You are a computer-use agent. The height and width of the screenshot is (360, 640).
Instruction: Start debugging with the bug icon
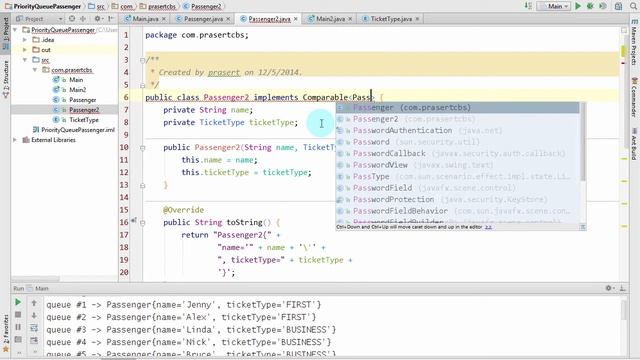tap(590, 6)
